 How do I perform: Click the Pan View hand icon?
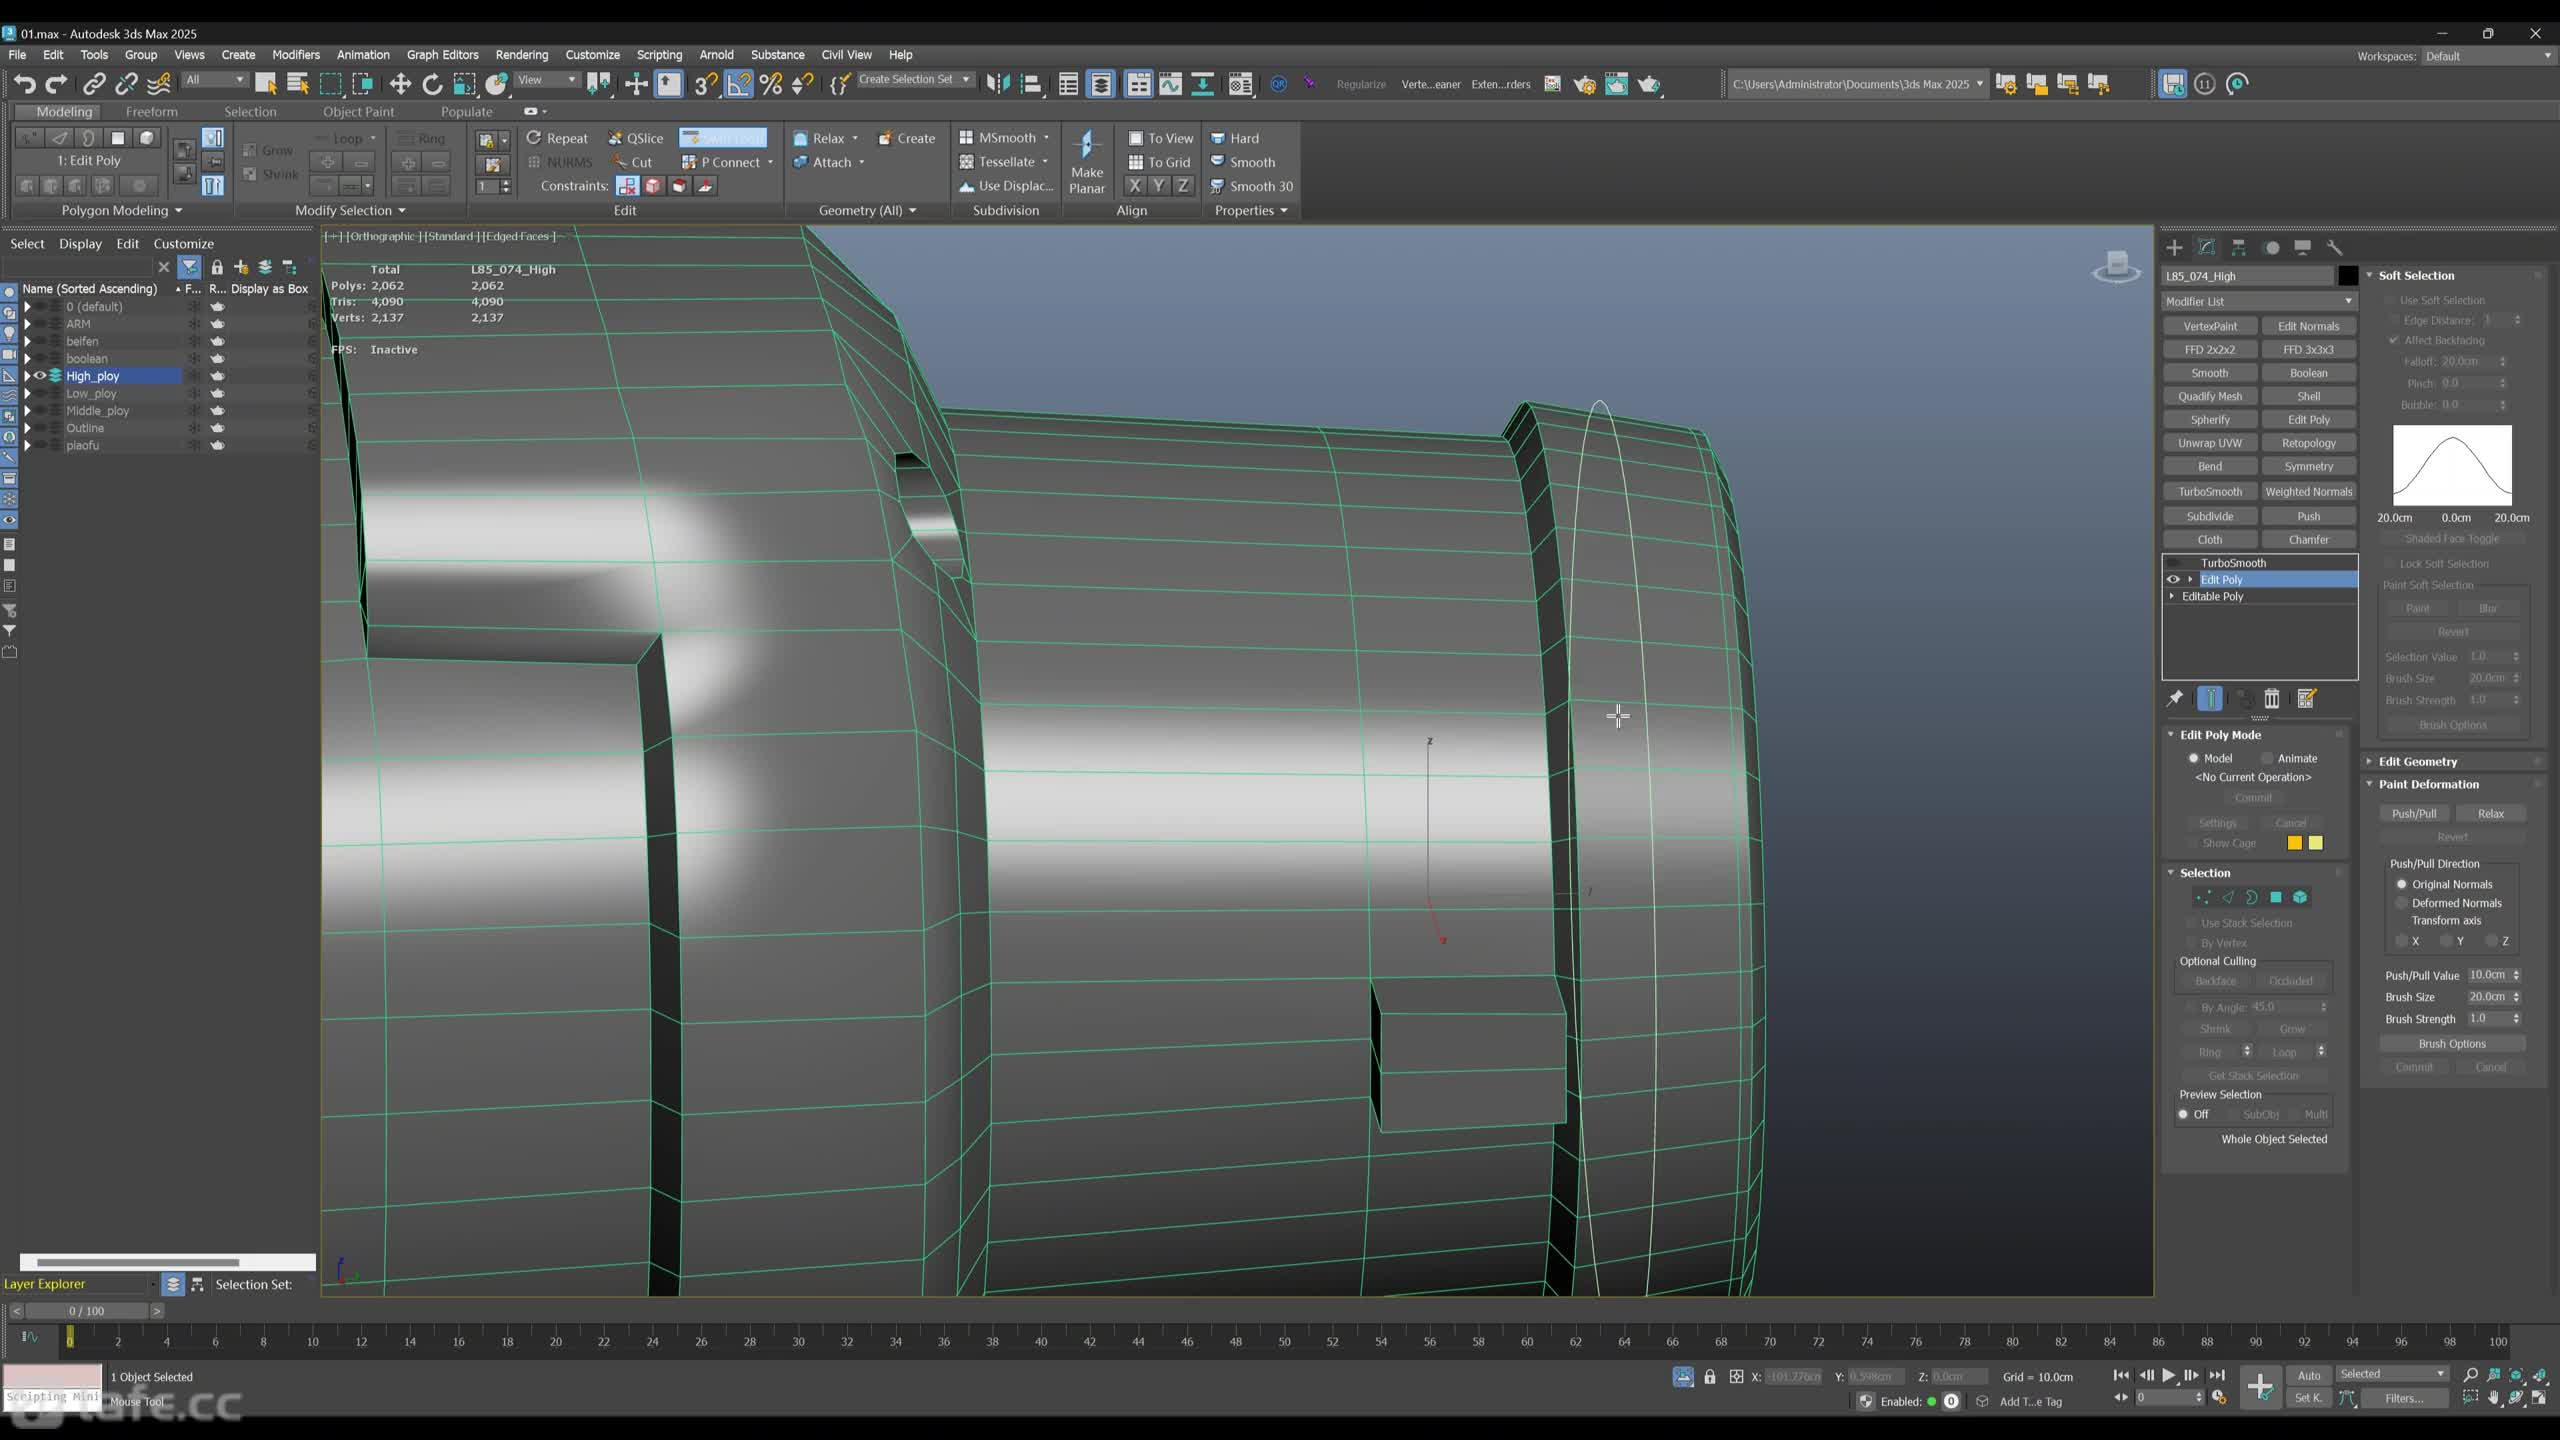click(x=2494, y=1398)
